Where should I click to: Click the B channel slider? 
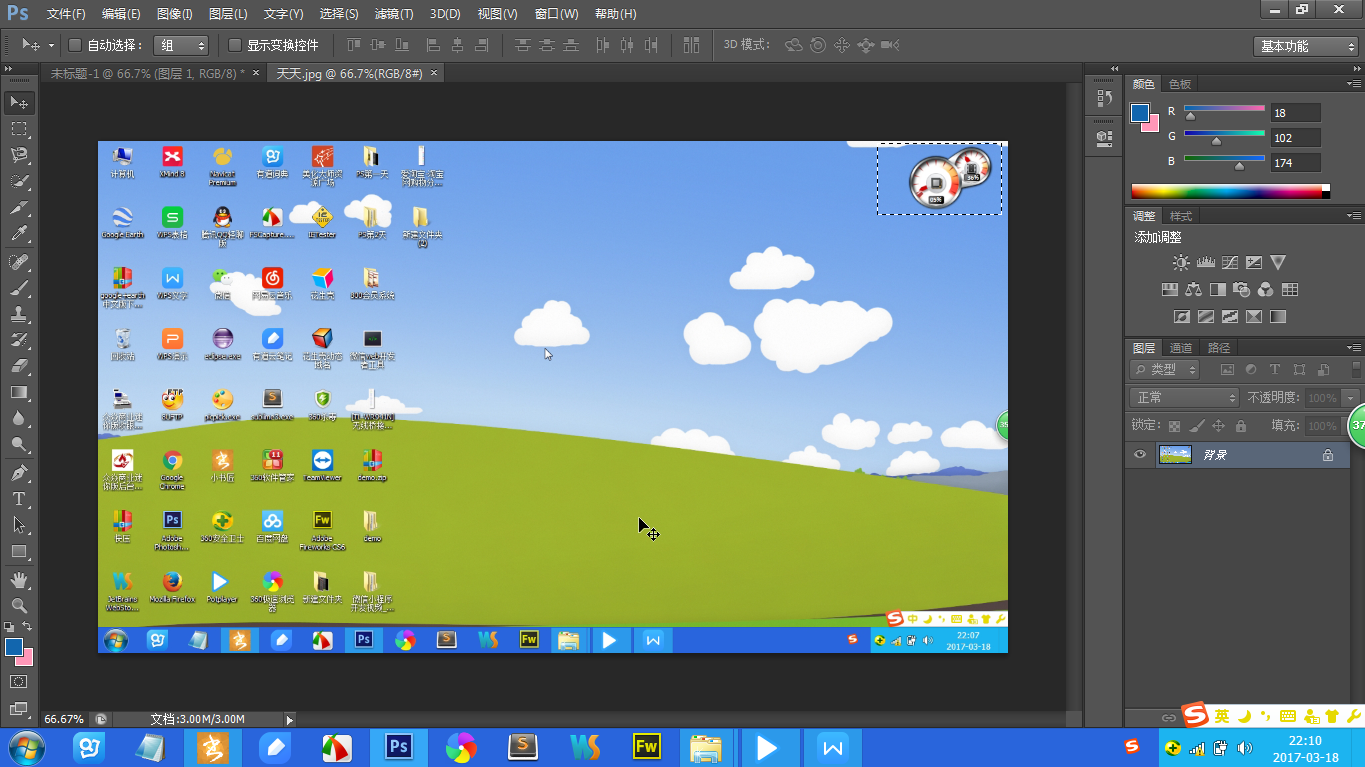point(1224,160)
